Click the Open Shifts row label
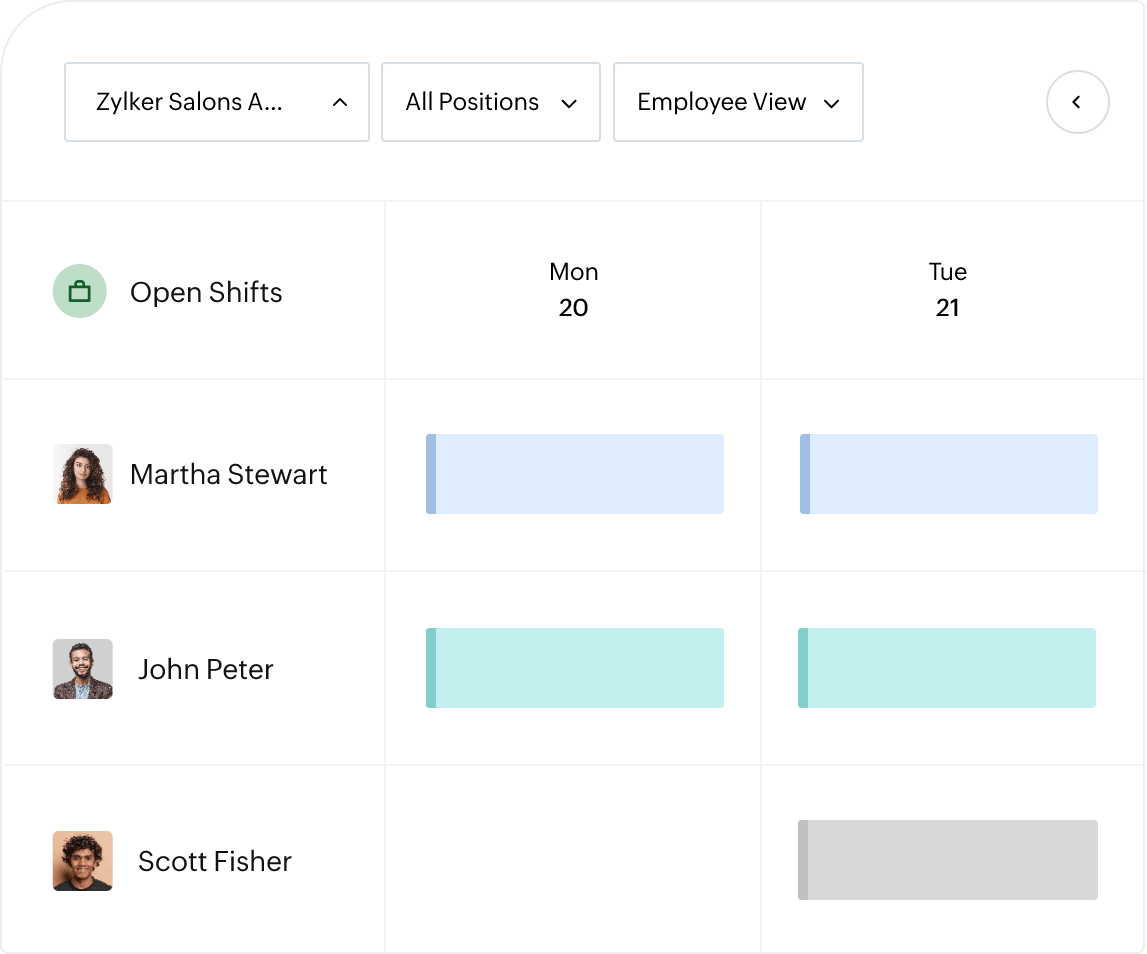The image size is (1147, 954). tap(206, 292)
